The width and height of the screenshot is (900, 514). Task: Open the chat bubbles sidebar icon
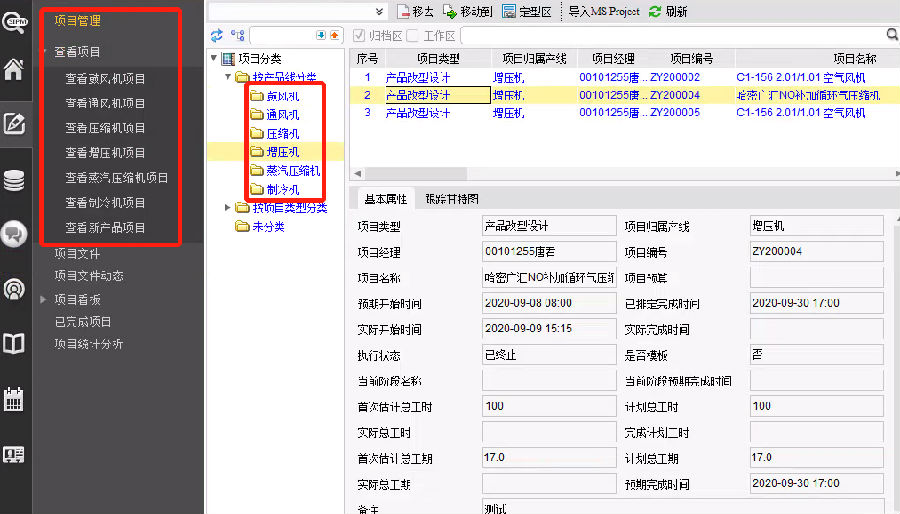pos(14,234)
